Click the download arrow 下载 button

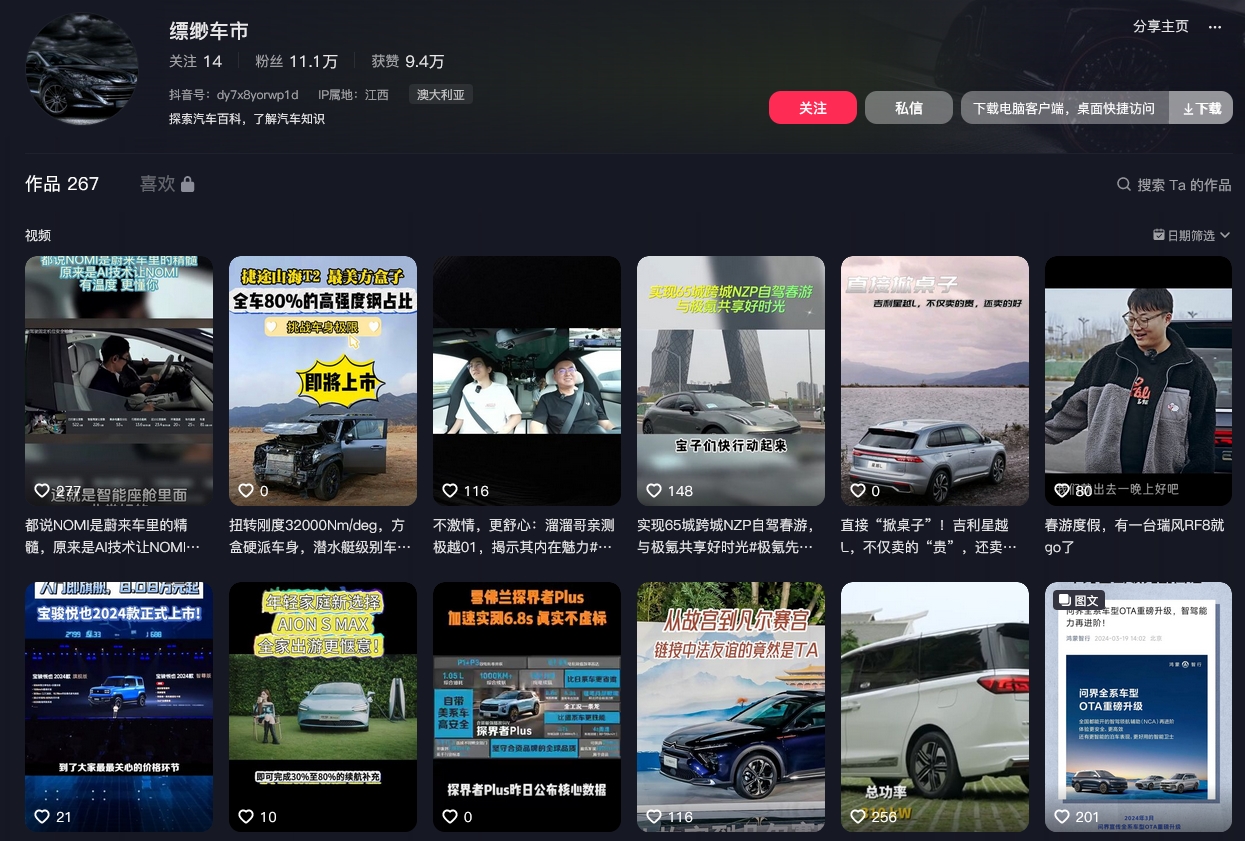(x=1201, y=108)
